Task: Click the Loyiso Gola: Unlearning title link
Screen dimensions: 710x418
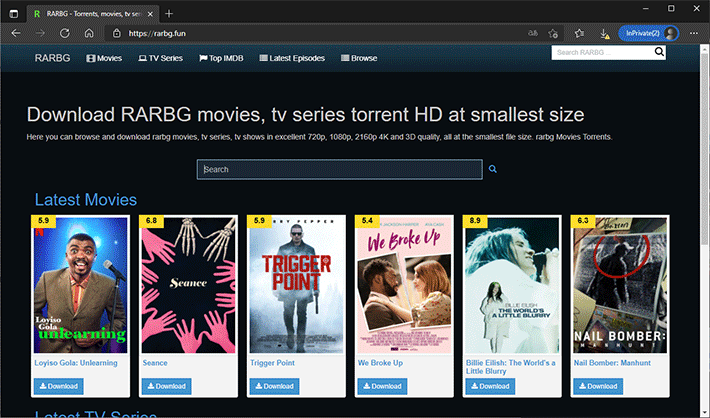Action: (76, 363)
